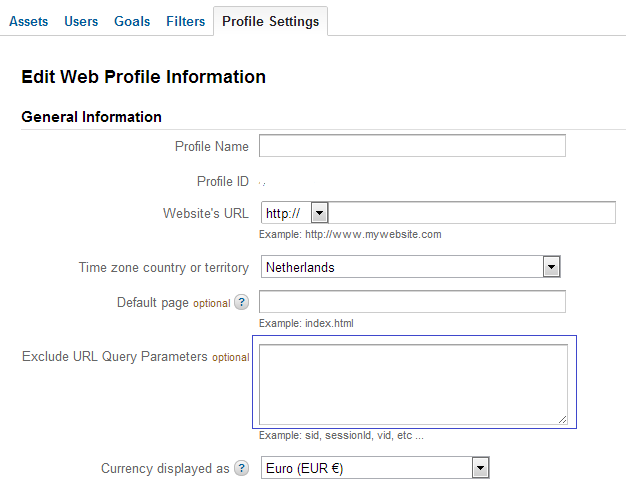Click the 'Website's URL' label
Viewport: 627px width, 488px height.
pos(206,213)
